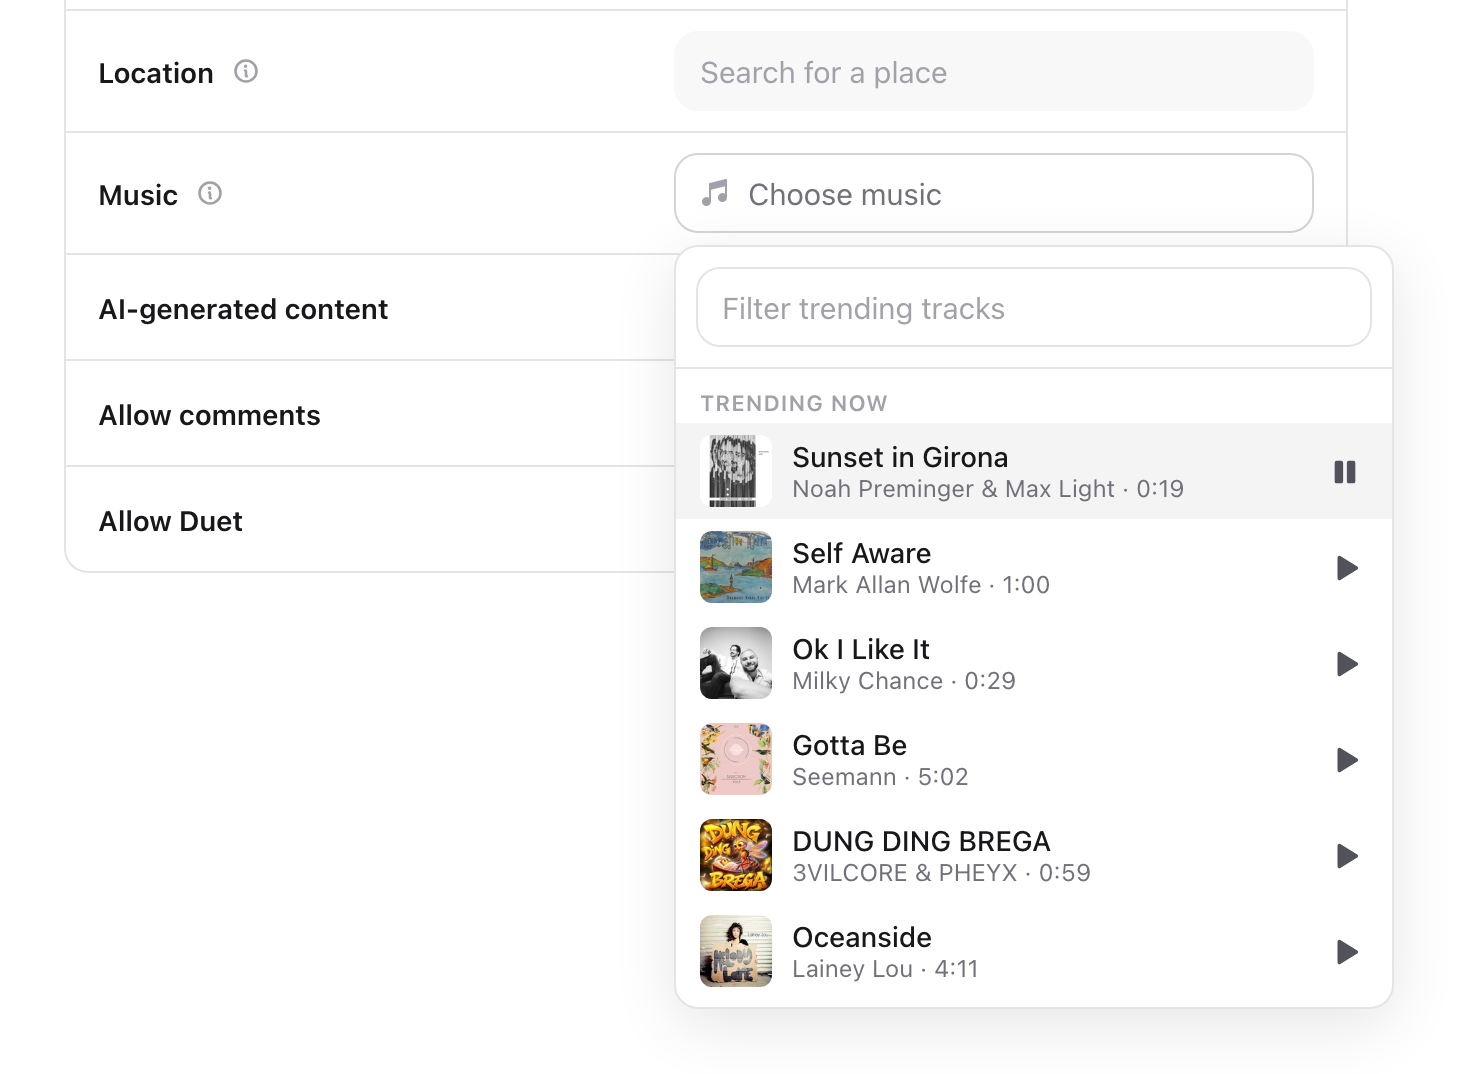This screenshot has height=1074, width=1458.
Task: Click the Music label
Action: [x=138, y=195]
